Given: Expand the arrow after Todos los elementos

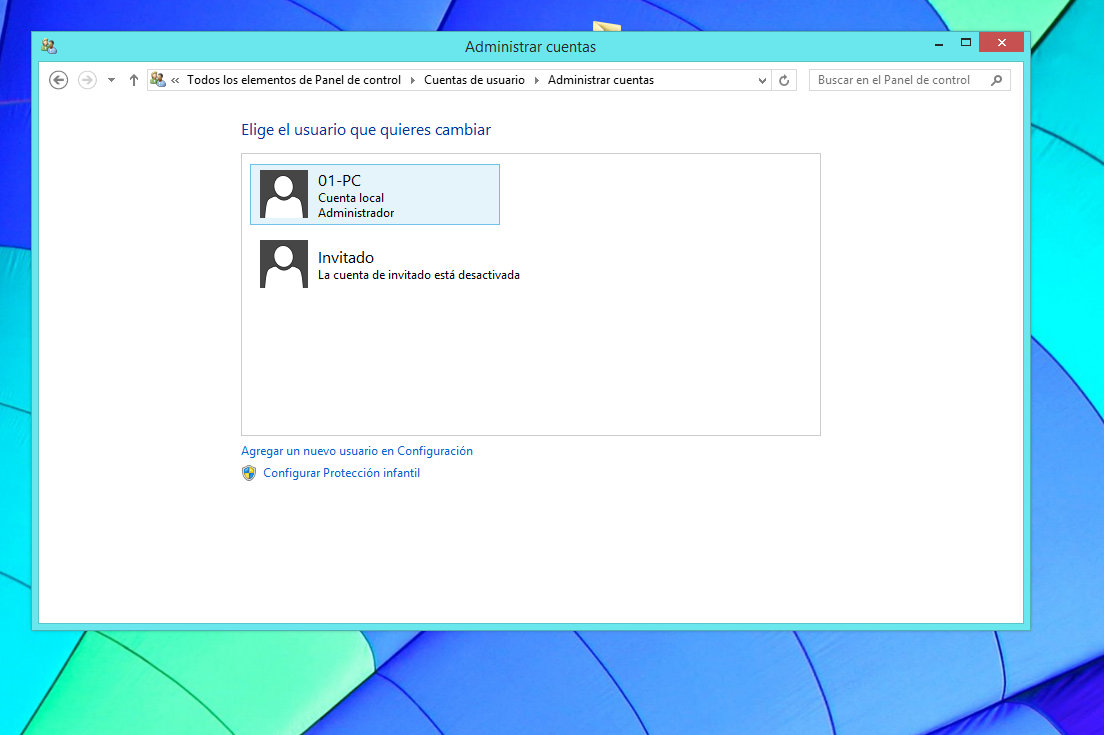Looking at the screenshot, I should [x=412, y=80].
